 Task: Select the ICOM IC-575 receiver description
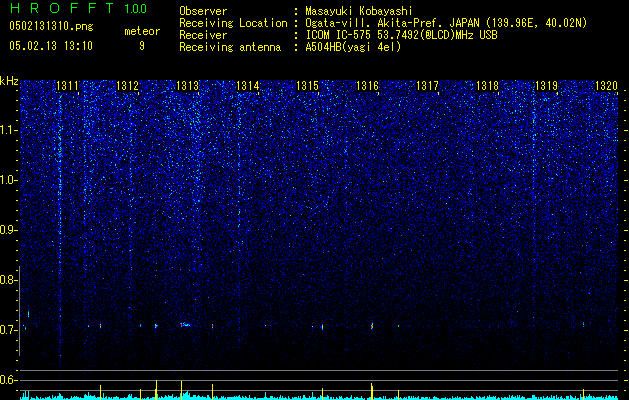click(401, 35)
